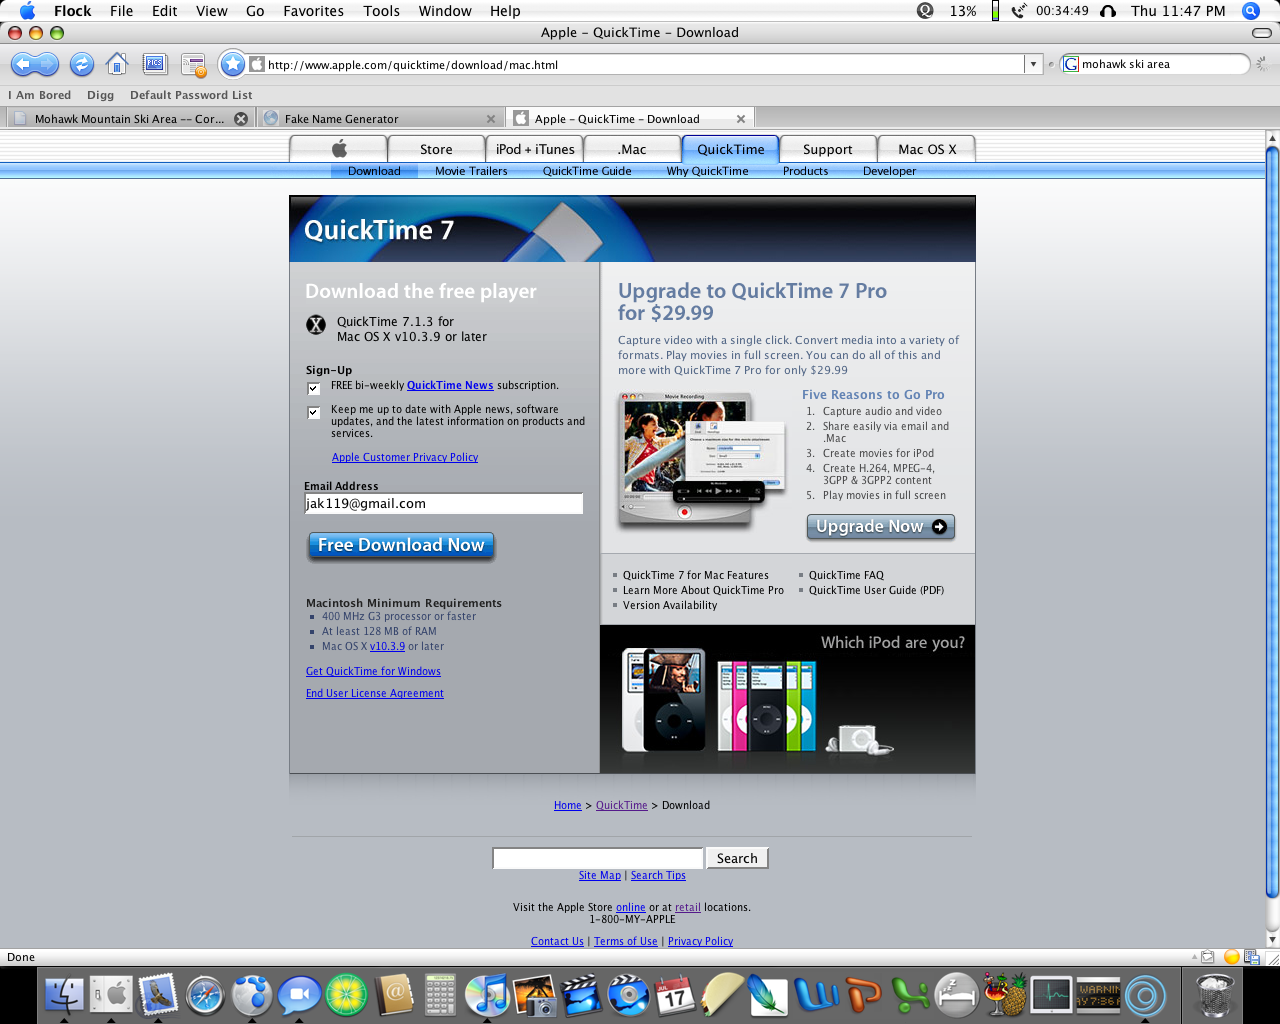This screenshot has height=1024, width=1280.
Task: Go to the Home page icon
Action: pyautogui.click(x=117, y=65)
